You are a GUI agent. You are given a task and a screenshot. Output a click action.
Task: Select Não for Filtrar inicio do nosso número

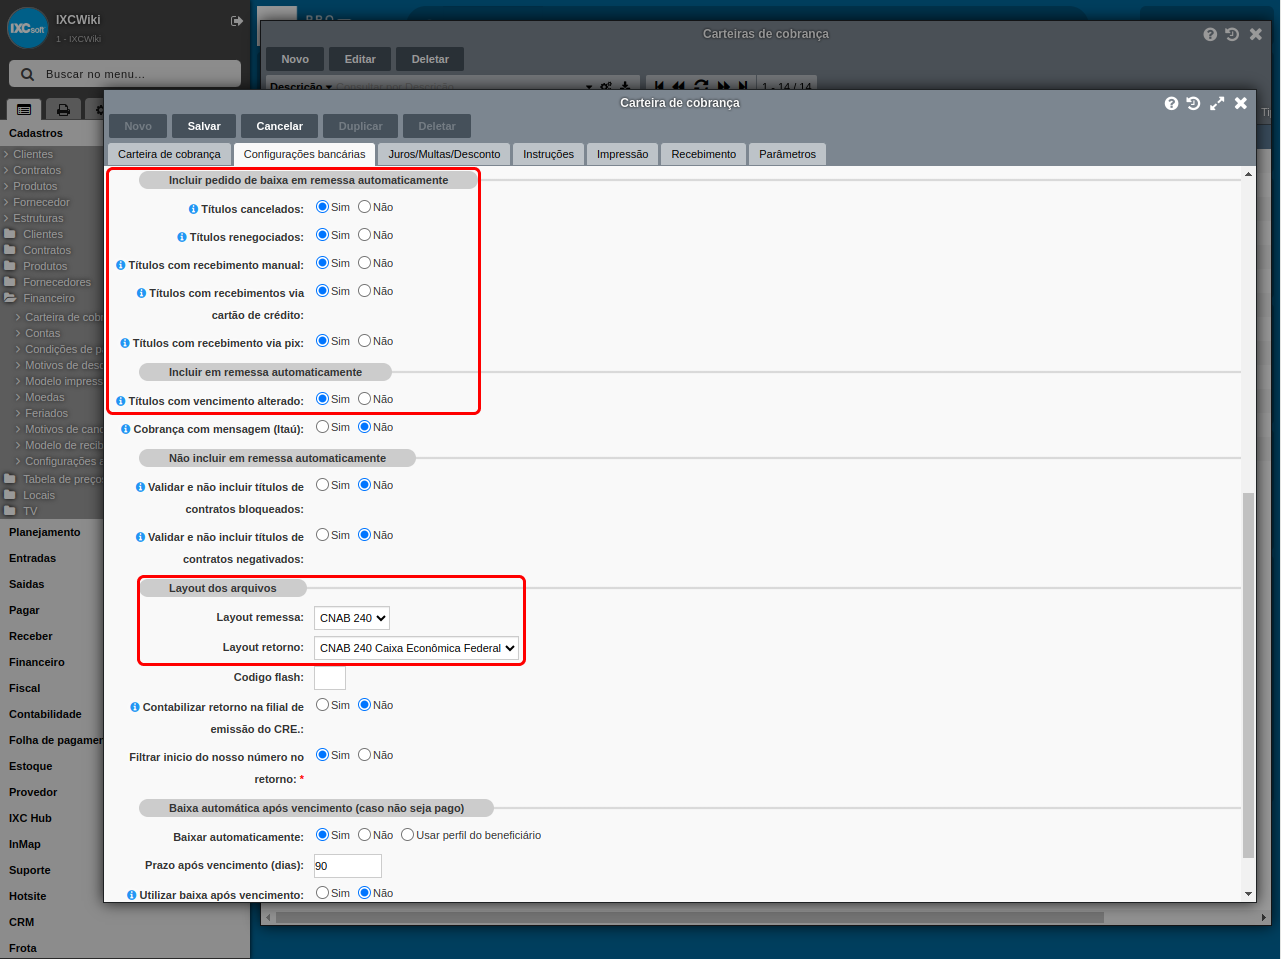364,755
